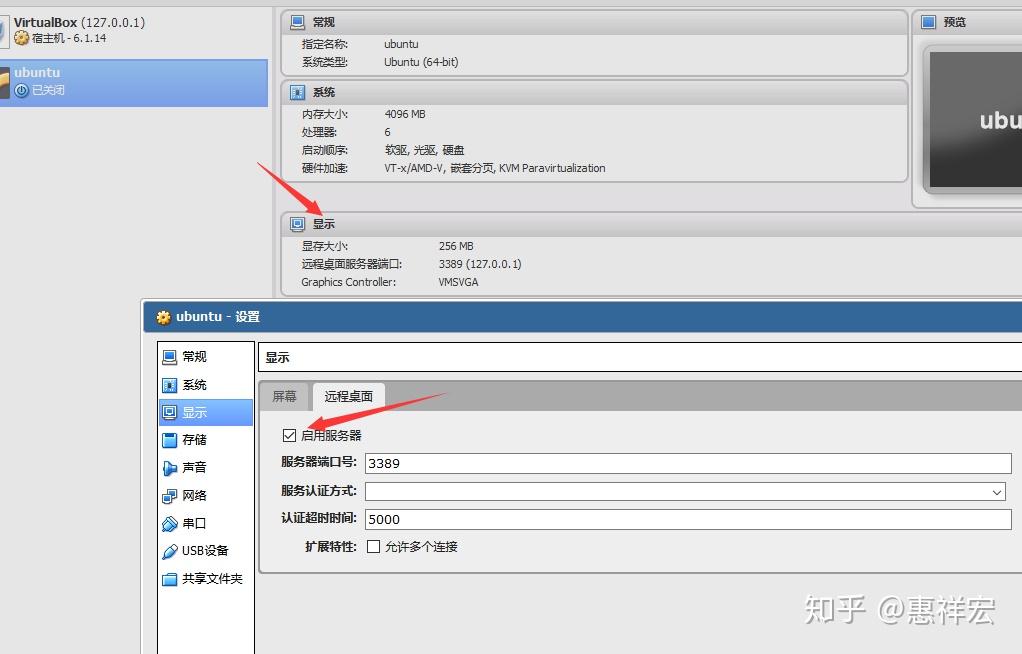This screenshot has height=654, width=1022.
Task: Click the 串口 (Serial) settings icon
Action: click(x=171, y=523)
